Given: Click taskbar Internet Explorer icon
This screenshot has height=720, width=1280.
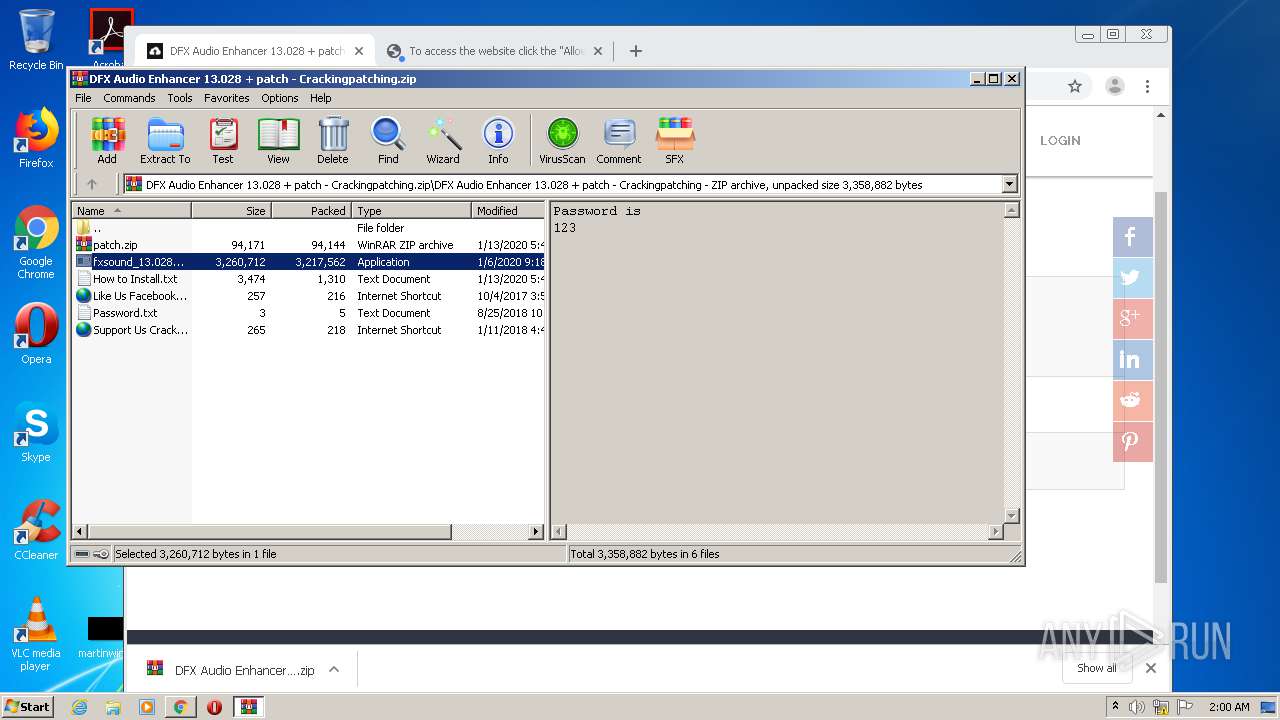Looking at the screenshot, I should coord(80,707).
